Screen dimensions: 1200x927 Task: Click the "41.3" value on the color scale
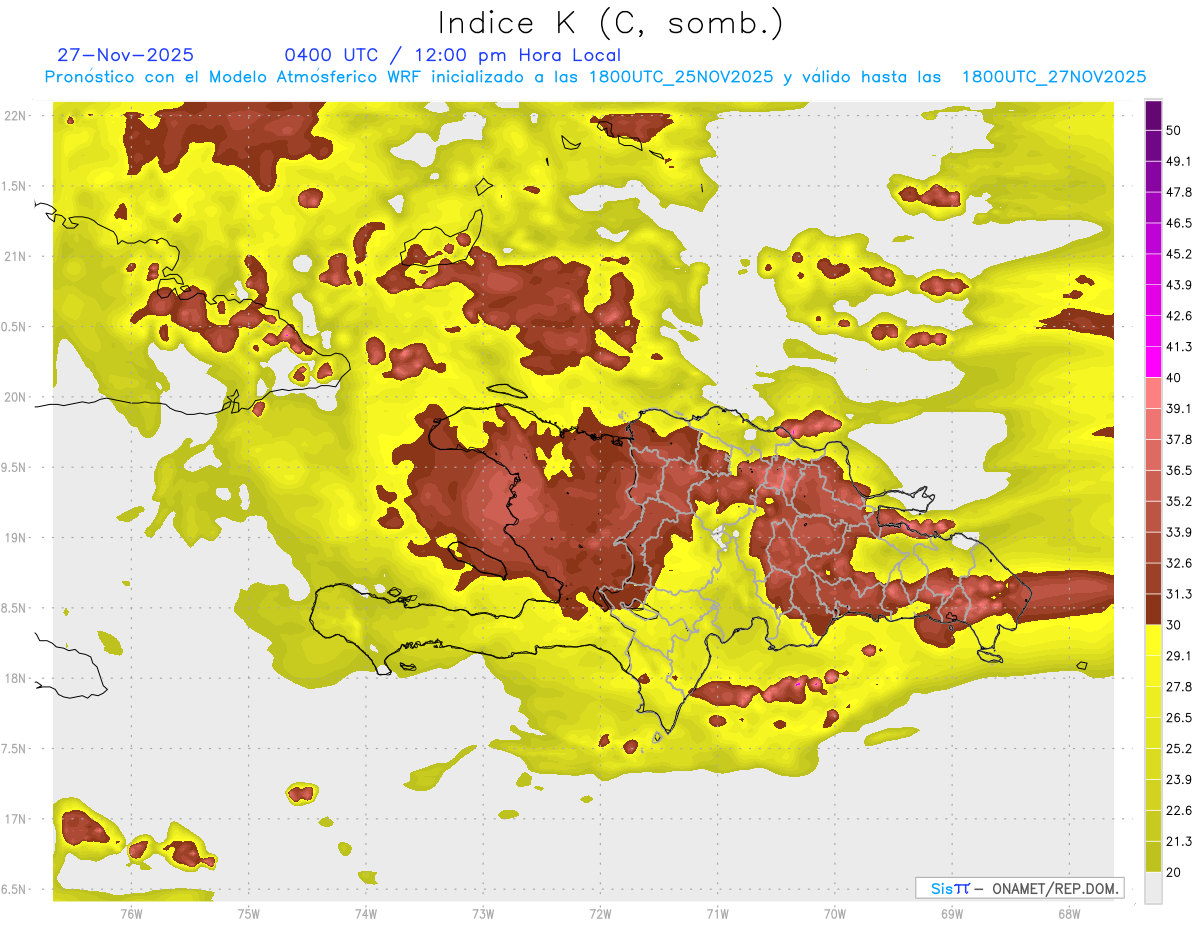click(x=1180, y=347)
